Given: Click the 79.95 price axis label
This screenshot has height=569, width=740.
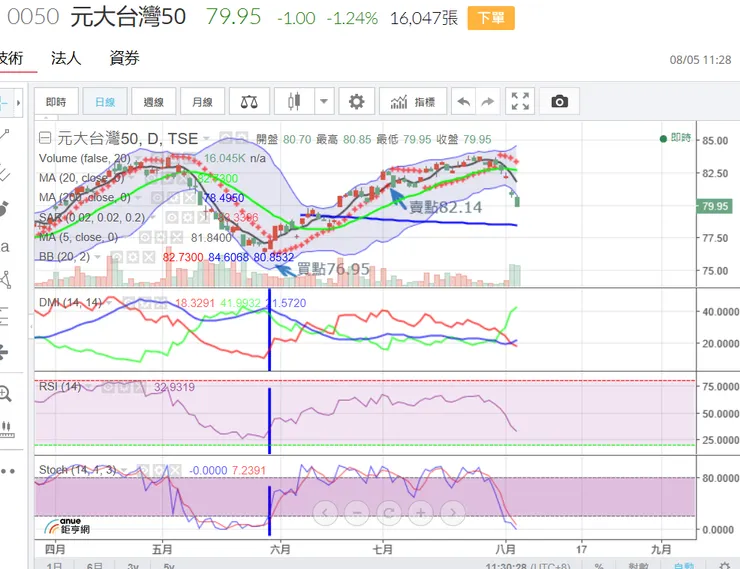Looking at the screenshot, I should 715,206.
